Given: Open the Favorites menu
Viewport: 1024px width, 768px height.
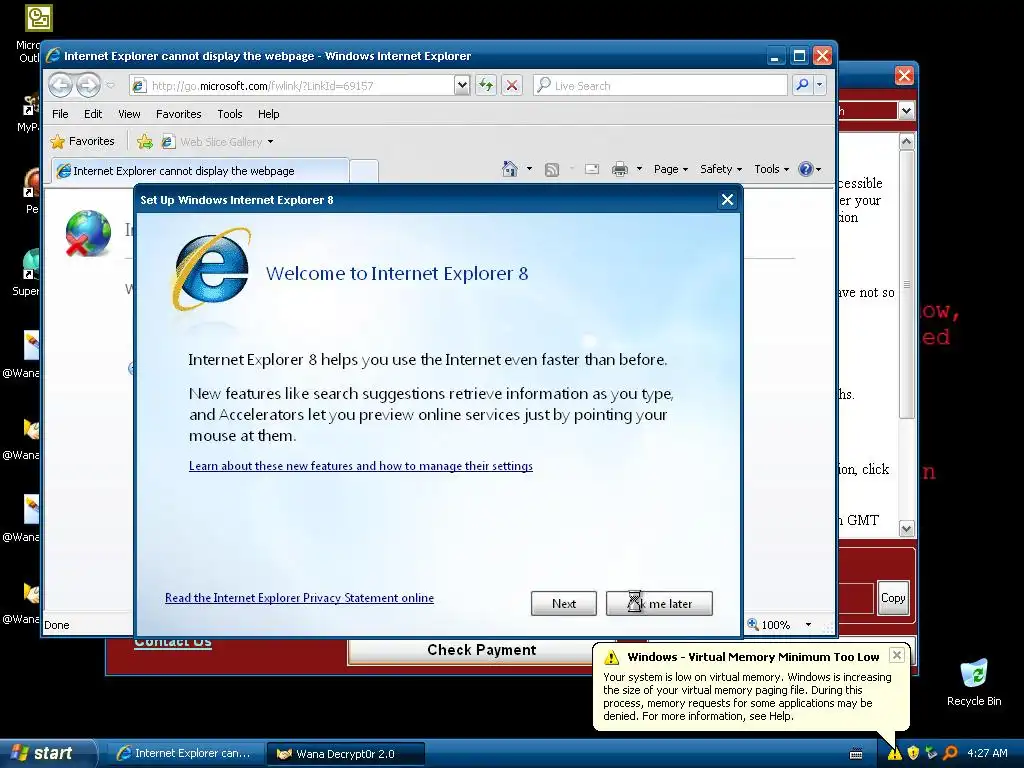Looking at the screenshot, I should pyautogui.click(x=178, y=114).
